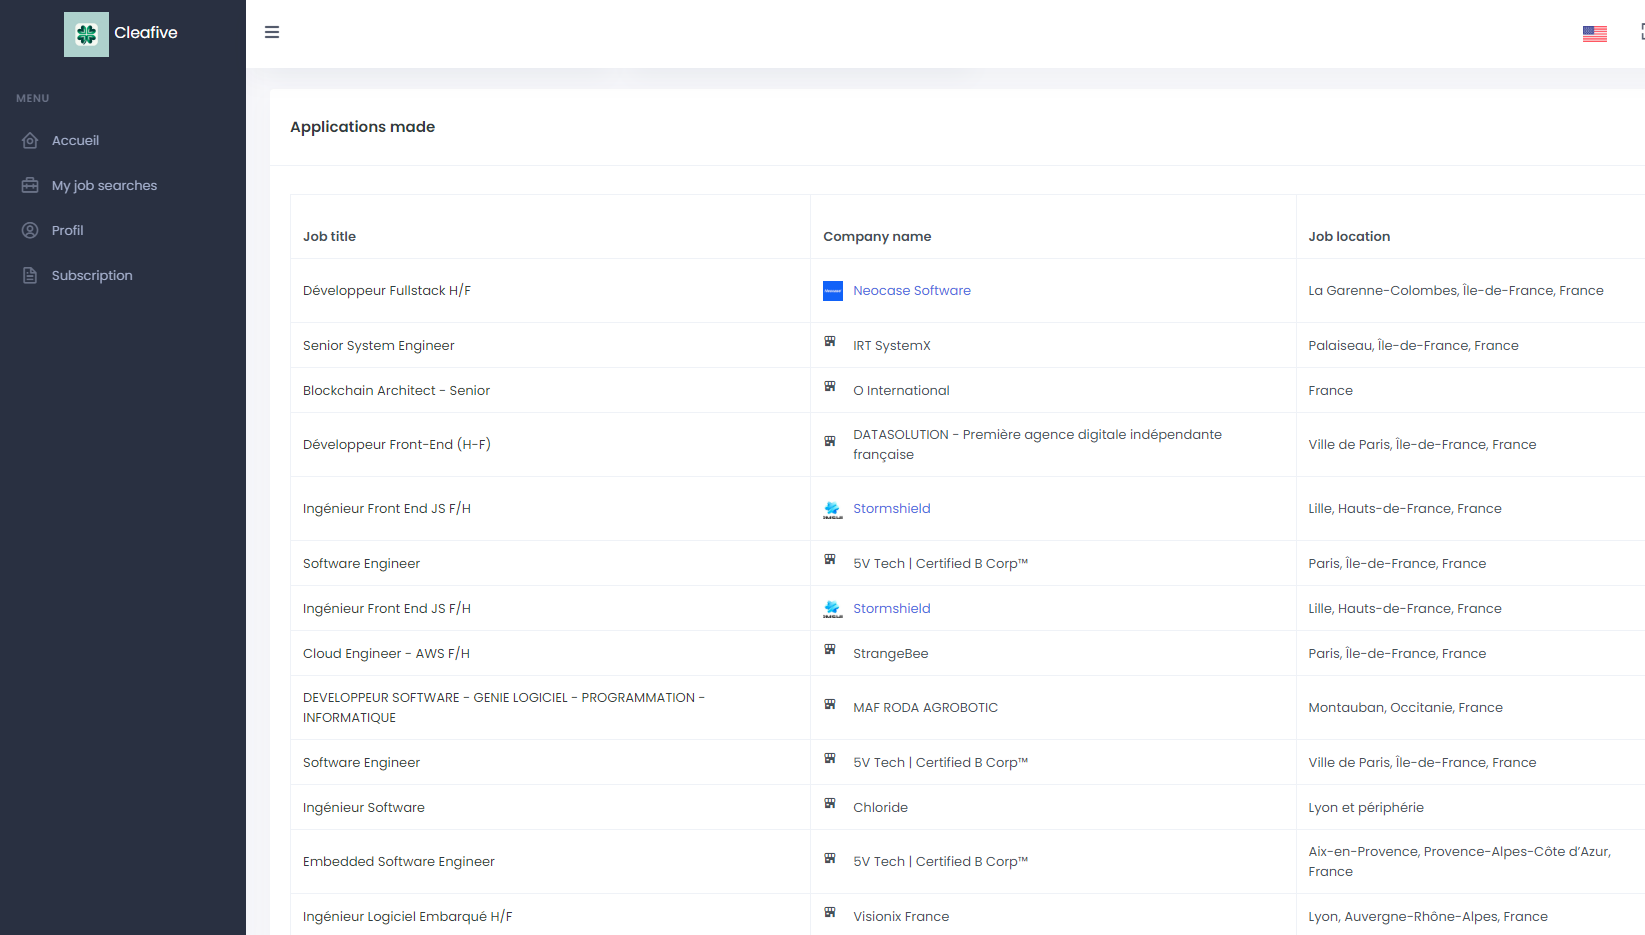Click Aix-en-Provence location cell

coord(1460,861)
